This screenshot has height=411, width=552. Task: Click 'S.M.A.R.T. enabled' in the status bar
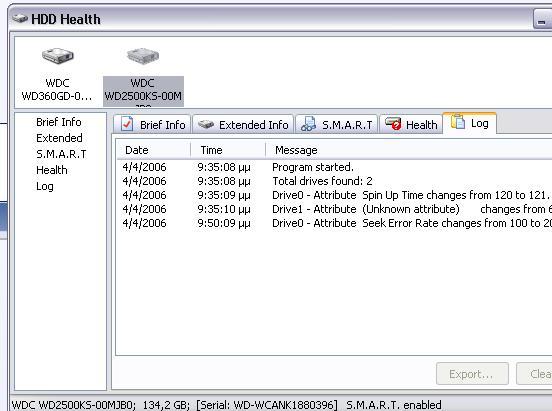coord(394,405)
